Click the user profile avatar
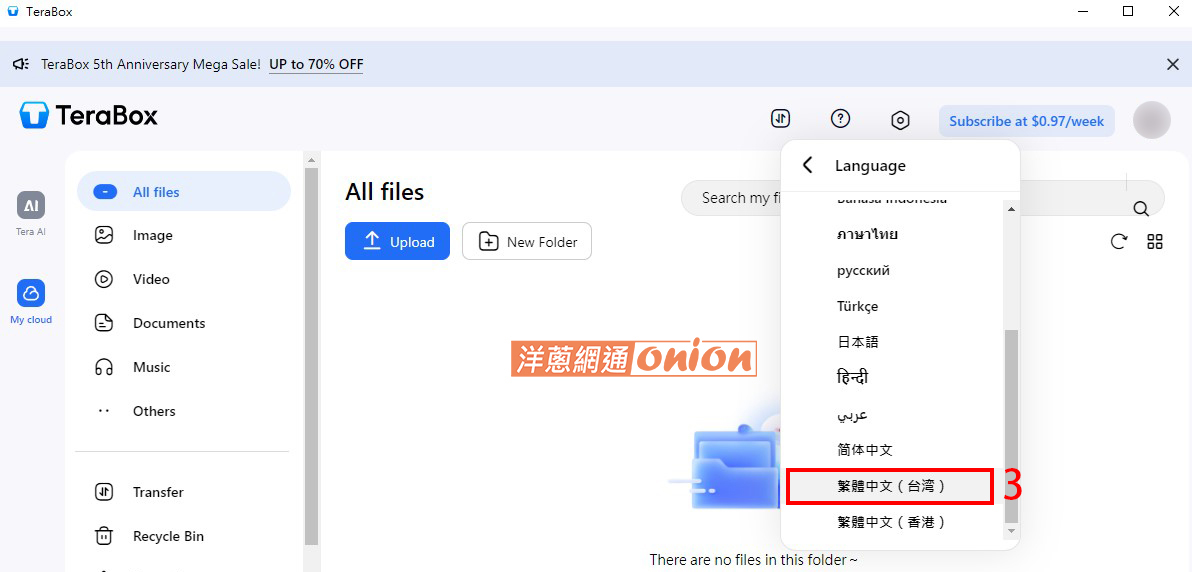The image size is (1192, 572). tap(1151, 120)
